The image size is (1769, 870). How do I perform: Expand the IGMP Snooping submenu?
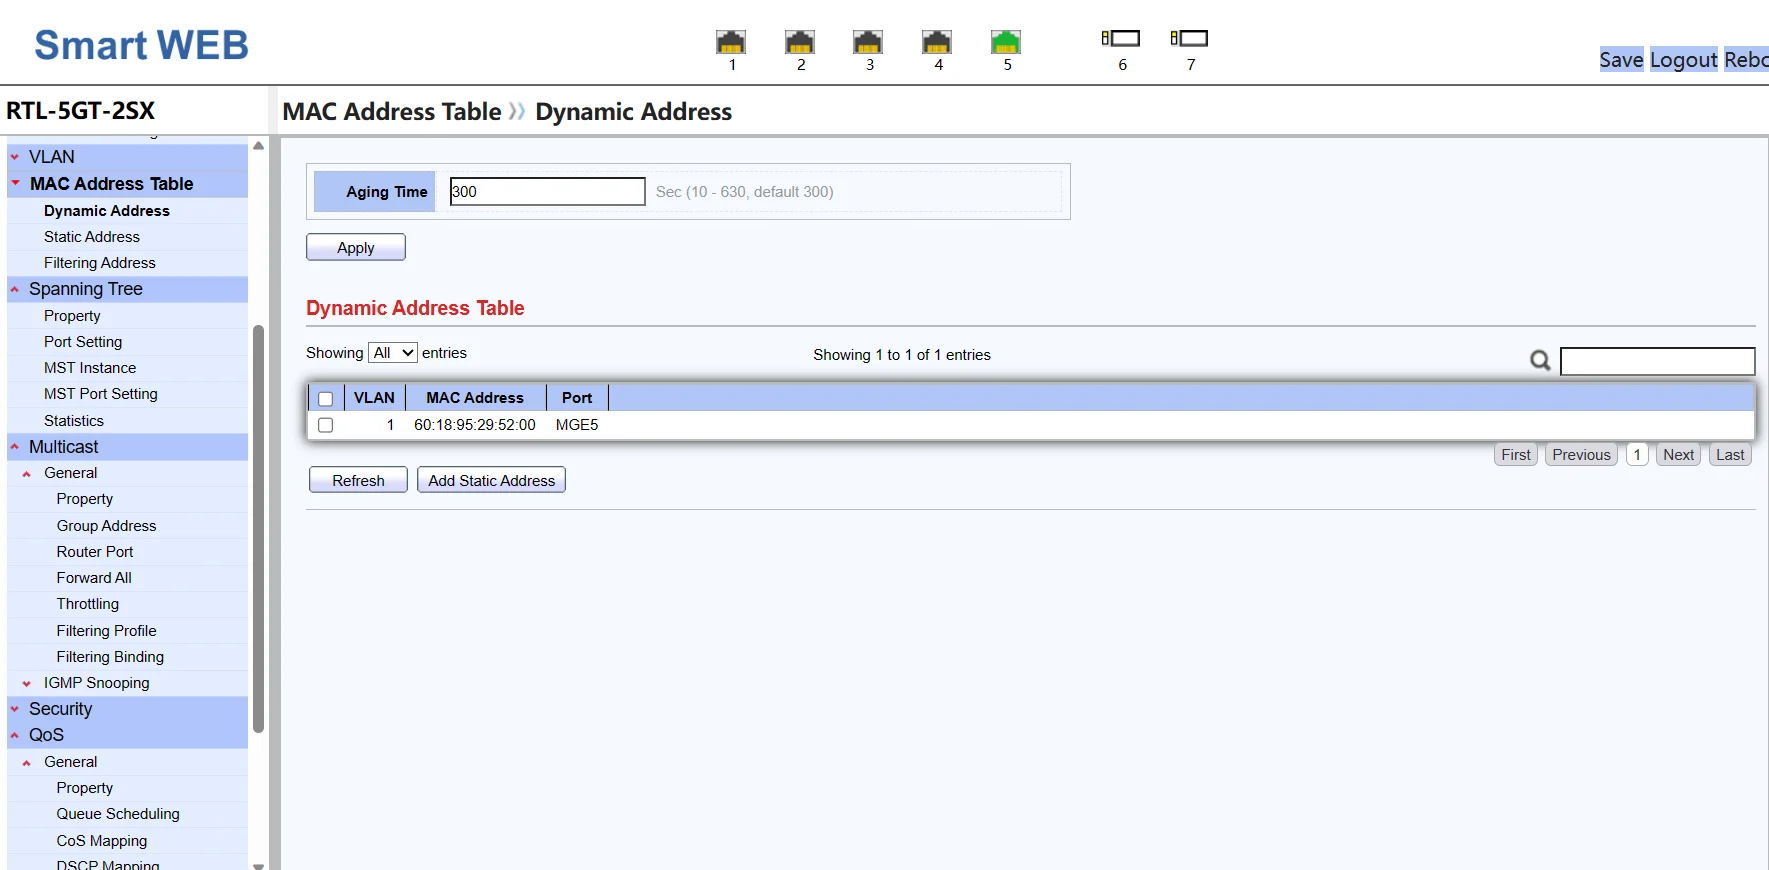(x=96, y=683)
